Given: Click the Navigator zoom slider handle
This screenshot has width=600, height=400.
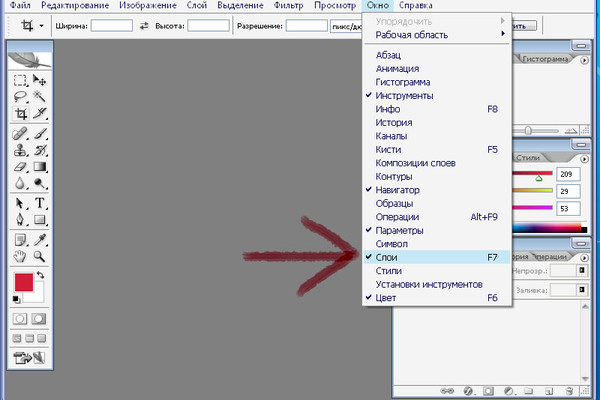Looking at the screenshot, I should pos(528,131).
